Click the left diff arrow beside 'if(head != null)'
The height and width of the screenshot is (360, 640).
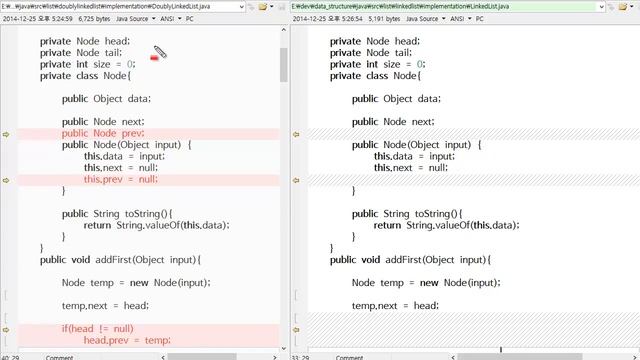[6, 329]
